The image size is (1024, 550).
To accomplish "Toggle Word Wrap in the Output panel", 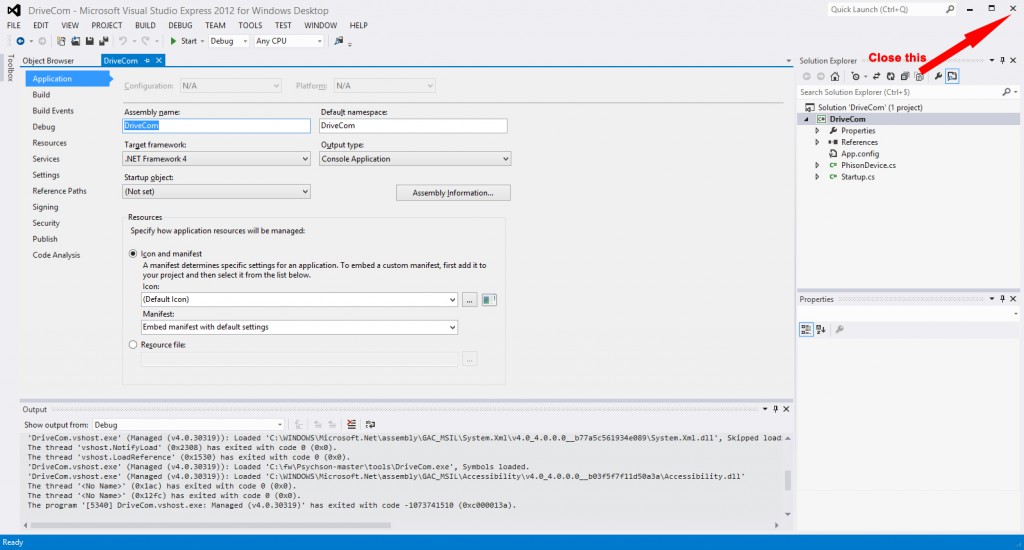I will 370,425.
